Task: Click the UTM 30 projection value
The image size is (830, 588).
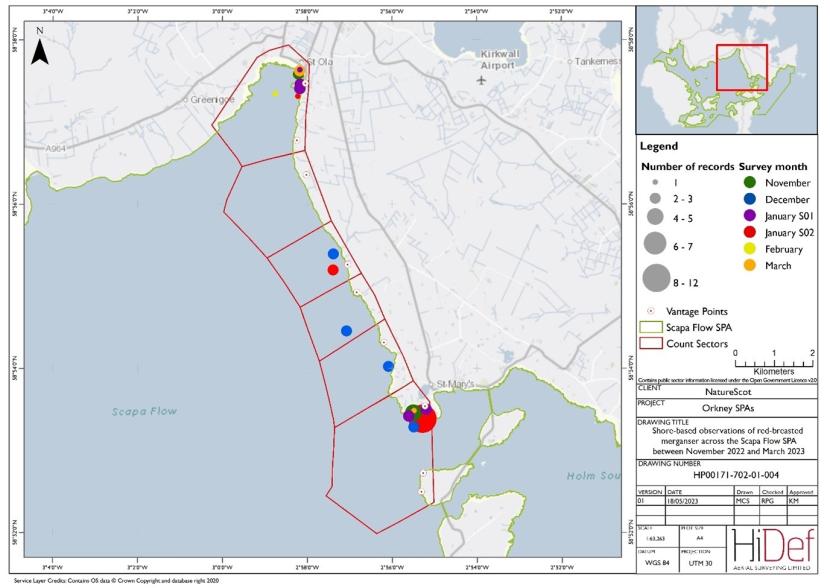Action: click(x=700, y=563)
